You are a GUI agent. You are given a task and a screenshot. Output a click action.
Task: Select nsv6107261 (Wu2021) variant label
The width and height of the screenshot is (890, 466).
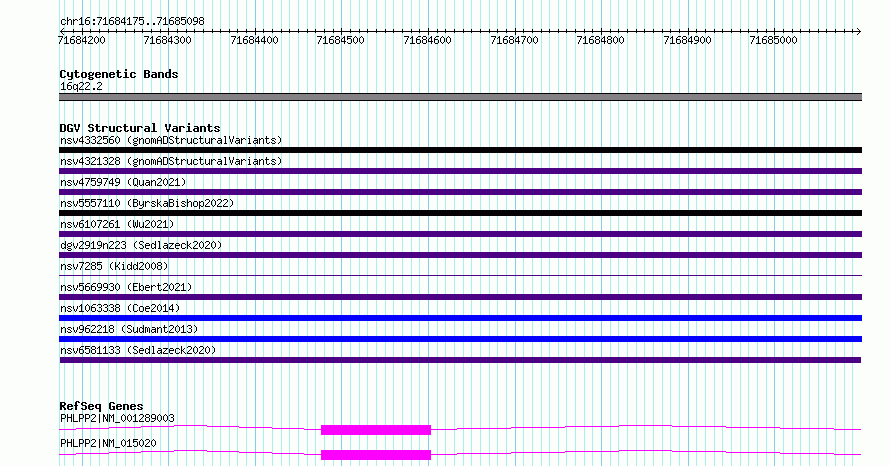117,224
